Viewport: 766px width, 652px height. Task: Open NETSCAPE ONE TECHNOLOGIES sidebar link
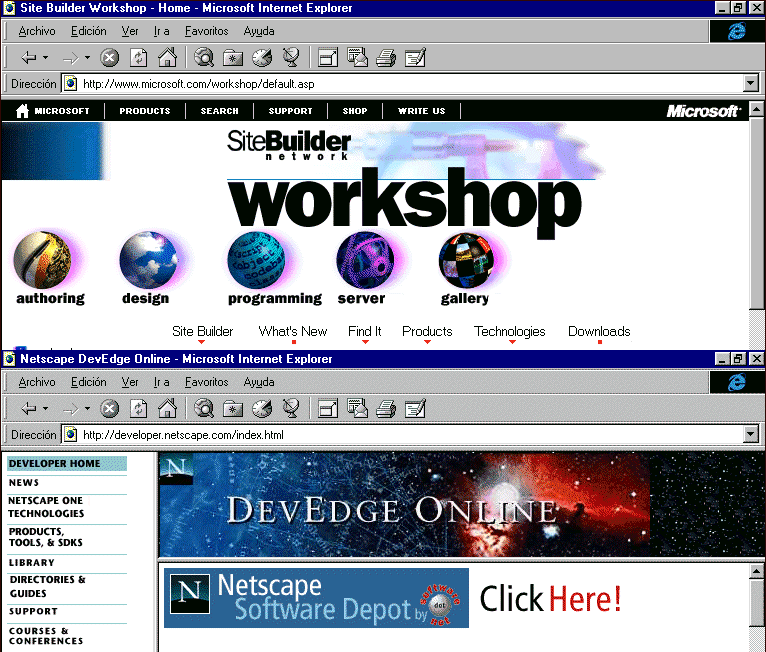pyautogui.click(x=46, y=507)
